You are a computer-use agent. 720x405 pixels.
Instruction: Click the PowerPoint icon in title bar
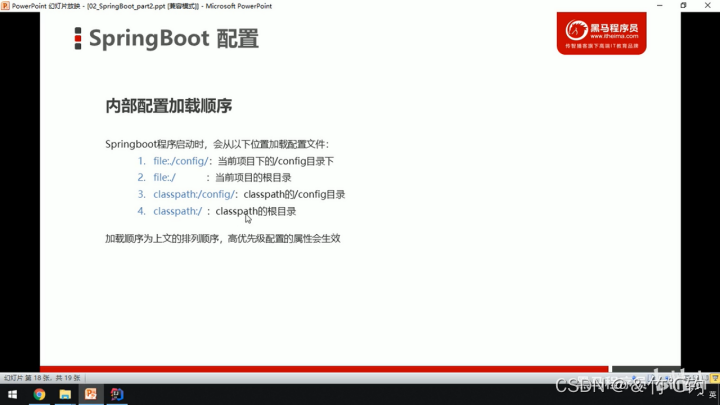(x=5, y=6)
